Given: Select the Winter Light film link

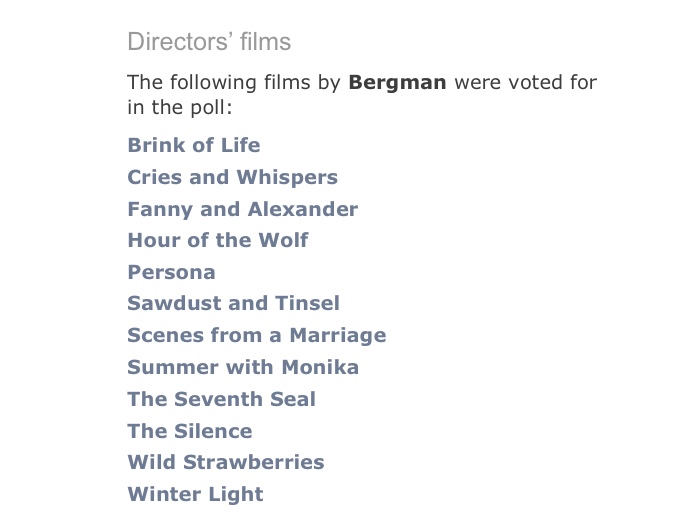Looking at the screenshot, I should [195, 494].
